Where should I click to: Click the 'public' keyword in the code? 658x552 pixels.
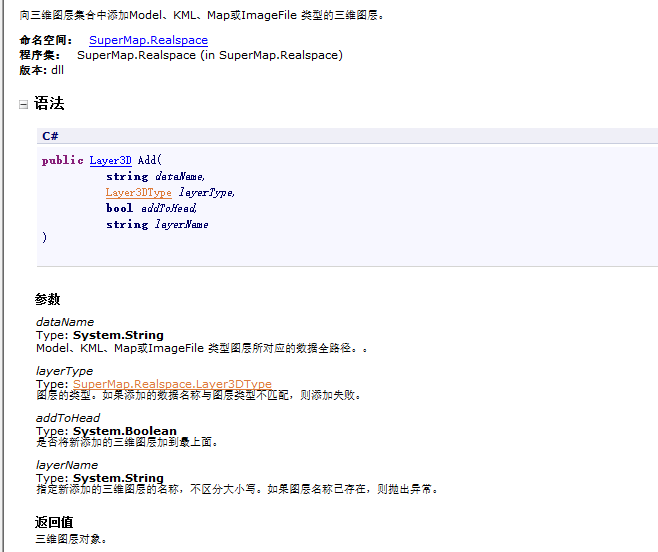tap(63, 160)
